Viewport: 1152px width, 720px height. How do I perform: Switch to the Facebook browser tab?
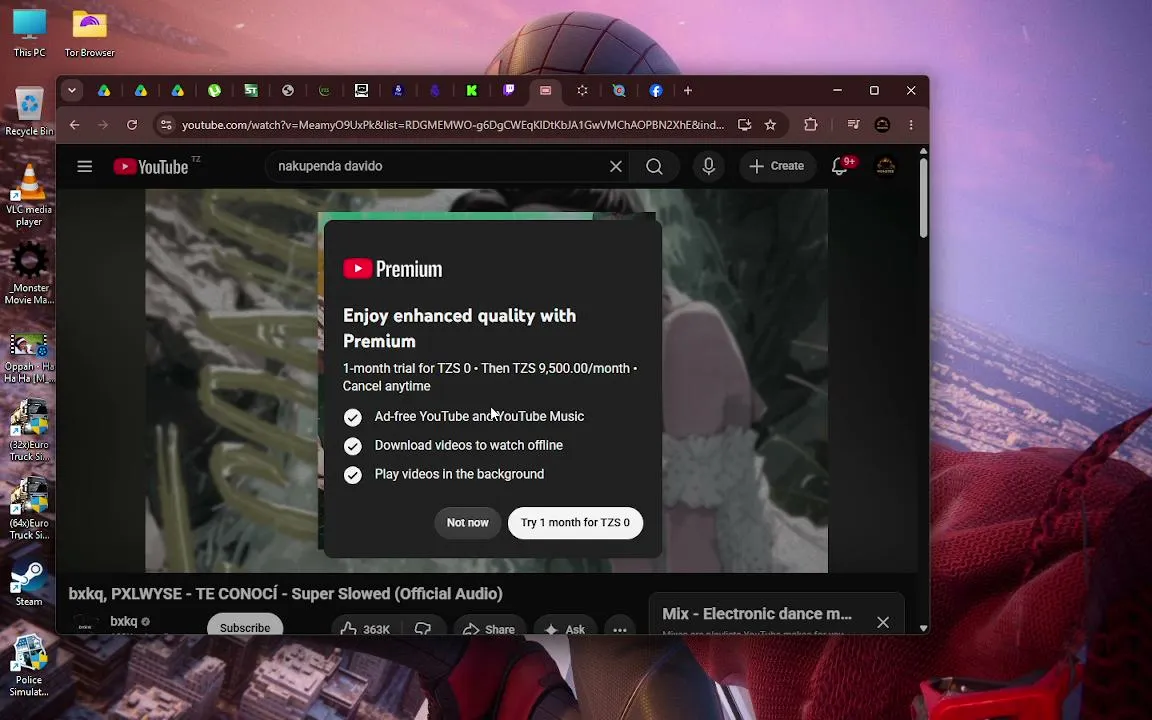click(656, 90)
